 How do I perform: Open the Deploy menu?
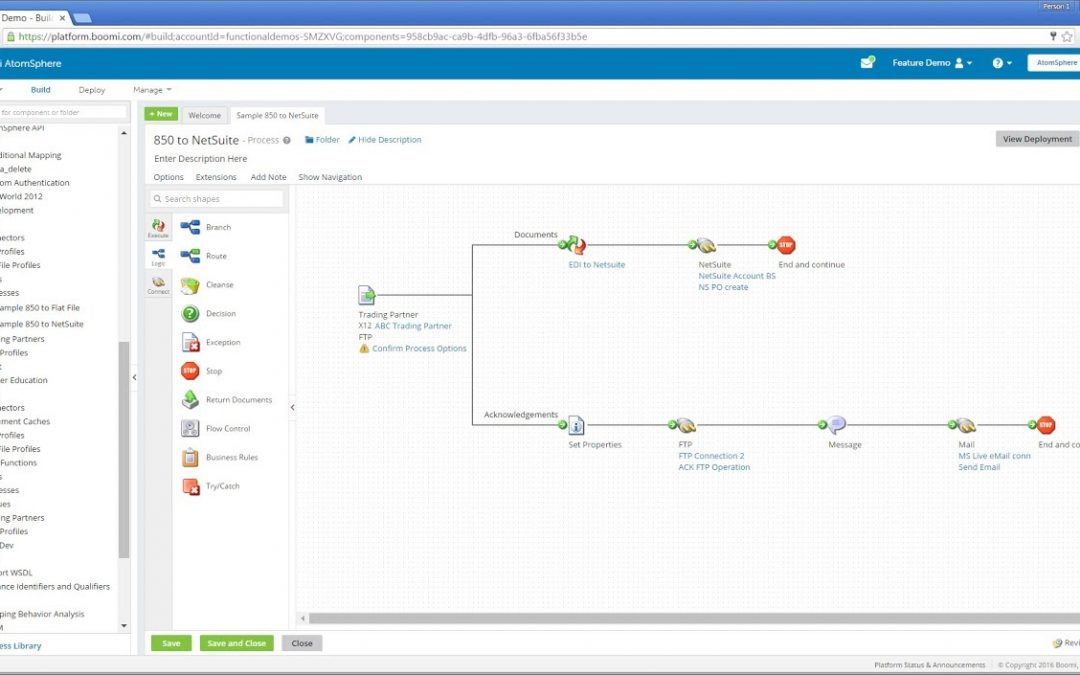tap(92, 90)
